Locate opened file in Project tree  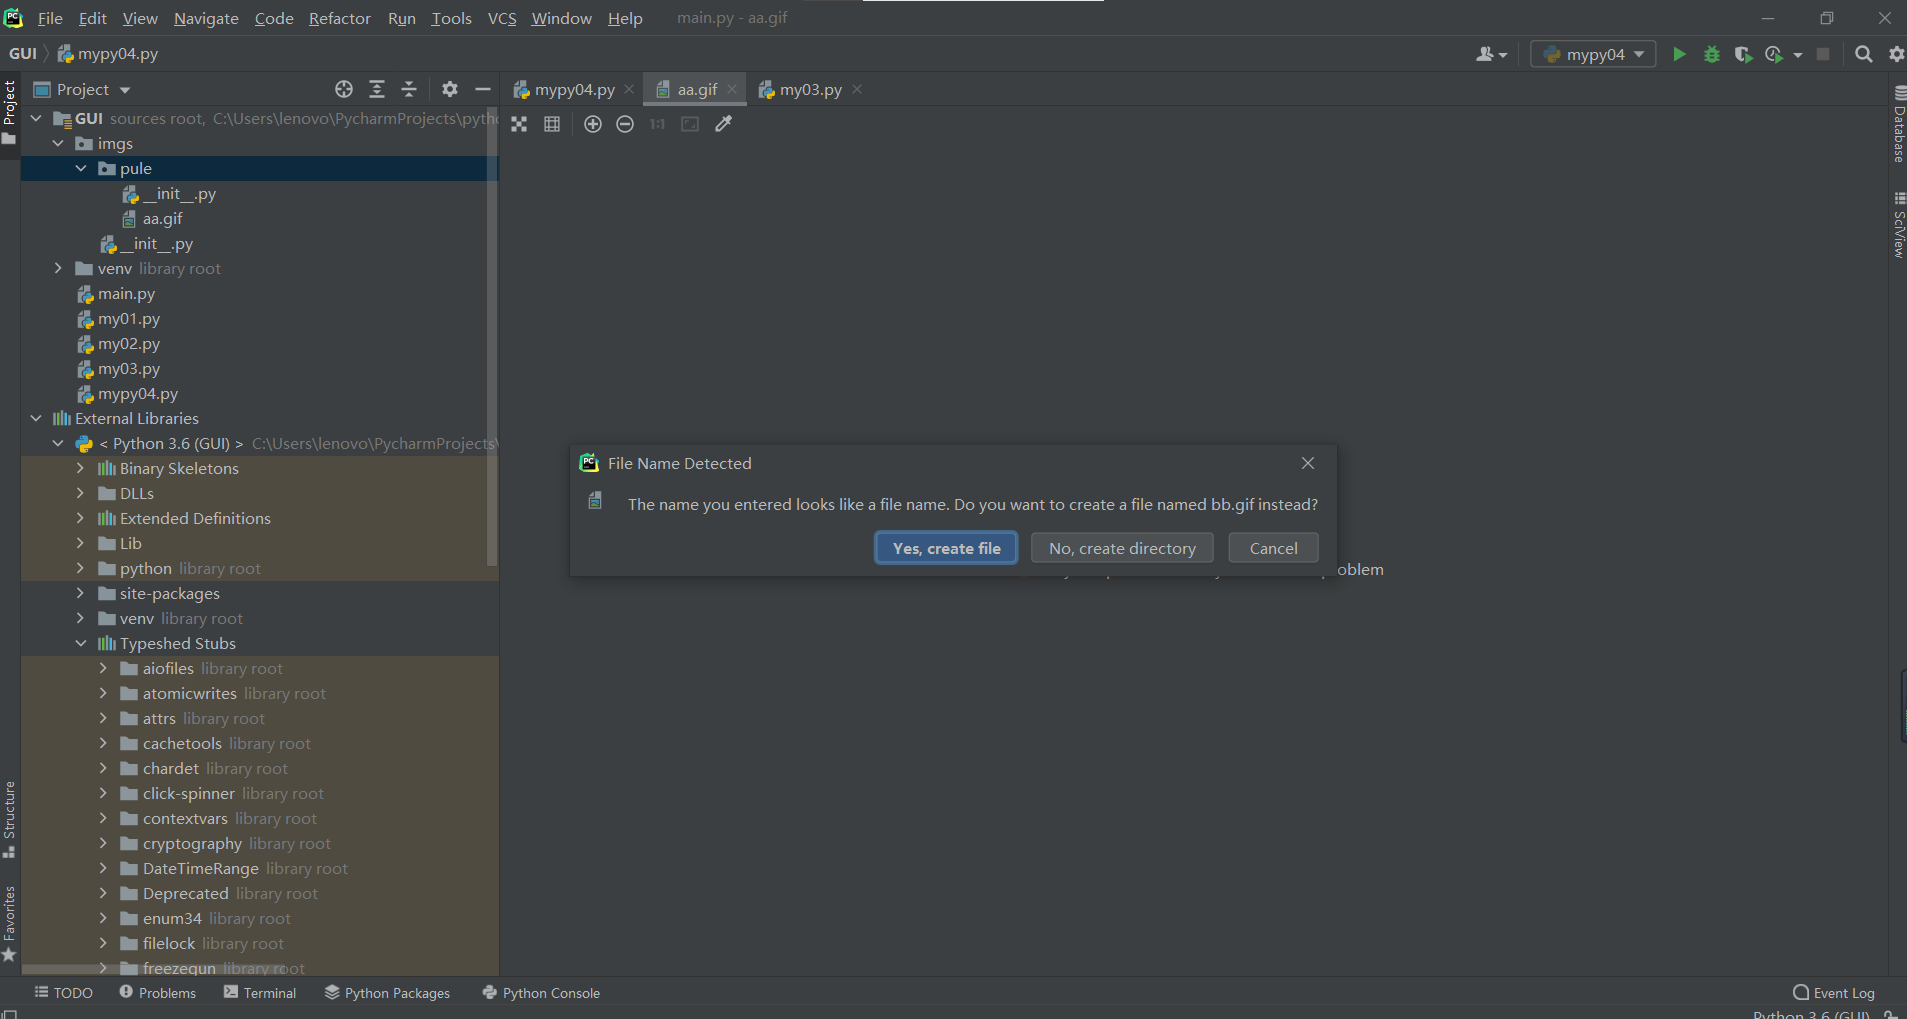coord(344,89)
